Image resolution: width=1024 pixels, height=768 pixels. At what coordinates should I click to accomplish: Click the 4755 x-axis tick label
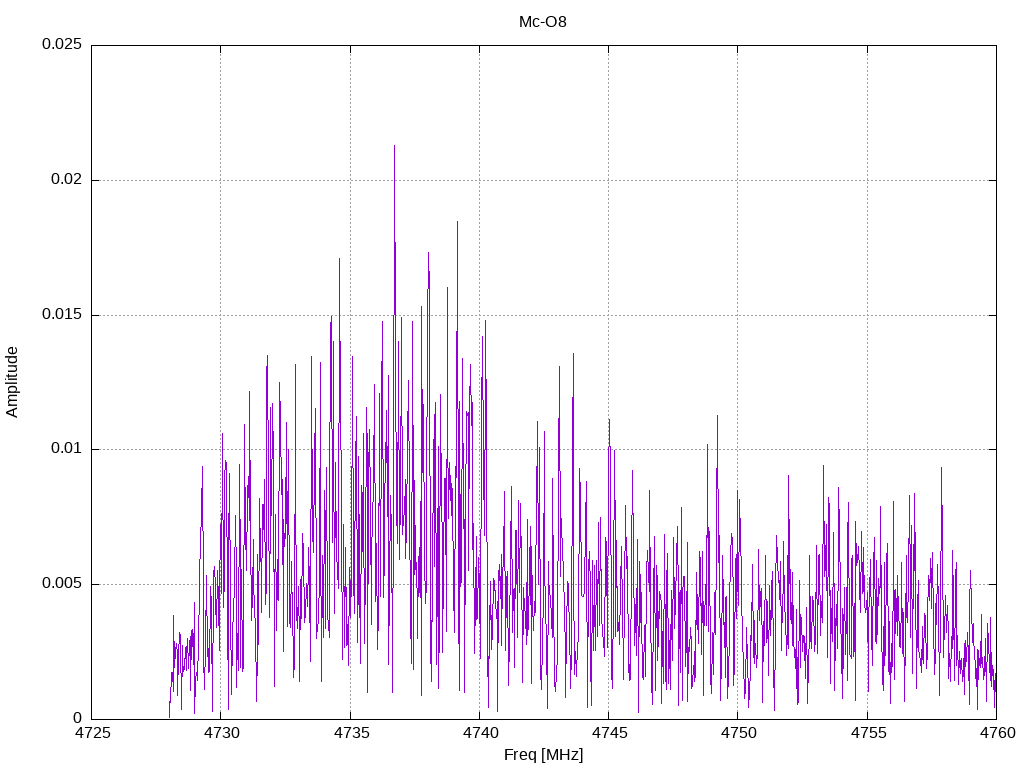[868, 733]
